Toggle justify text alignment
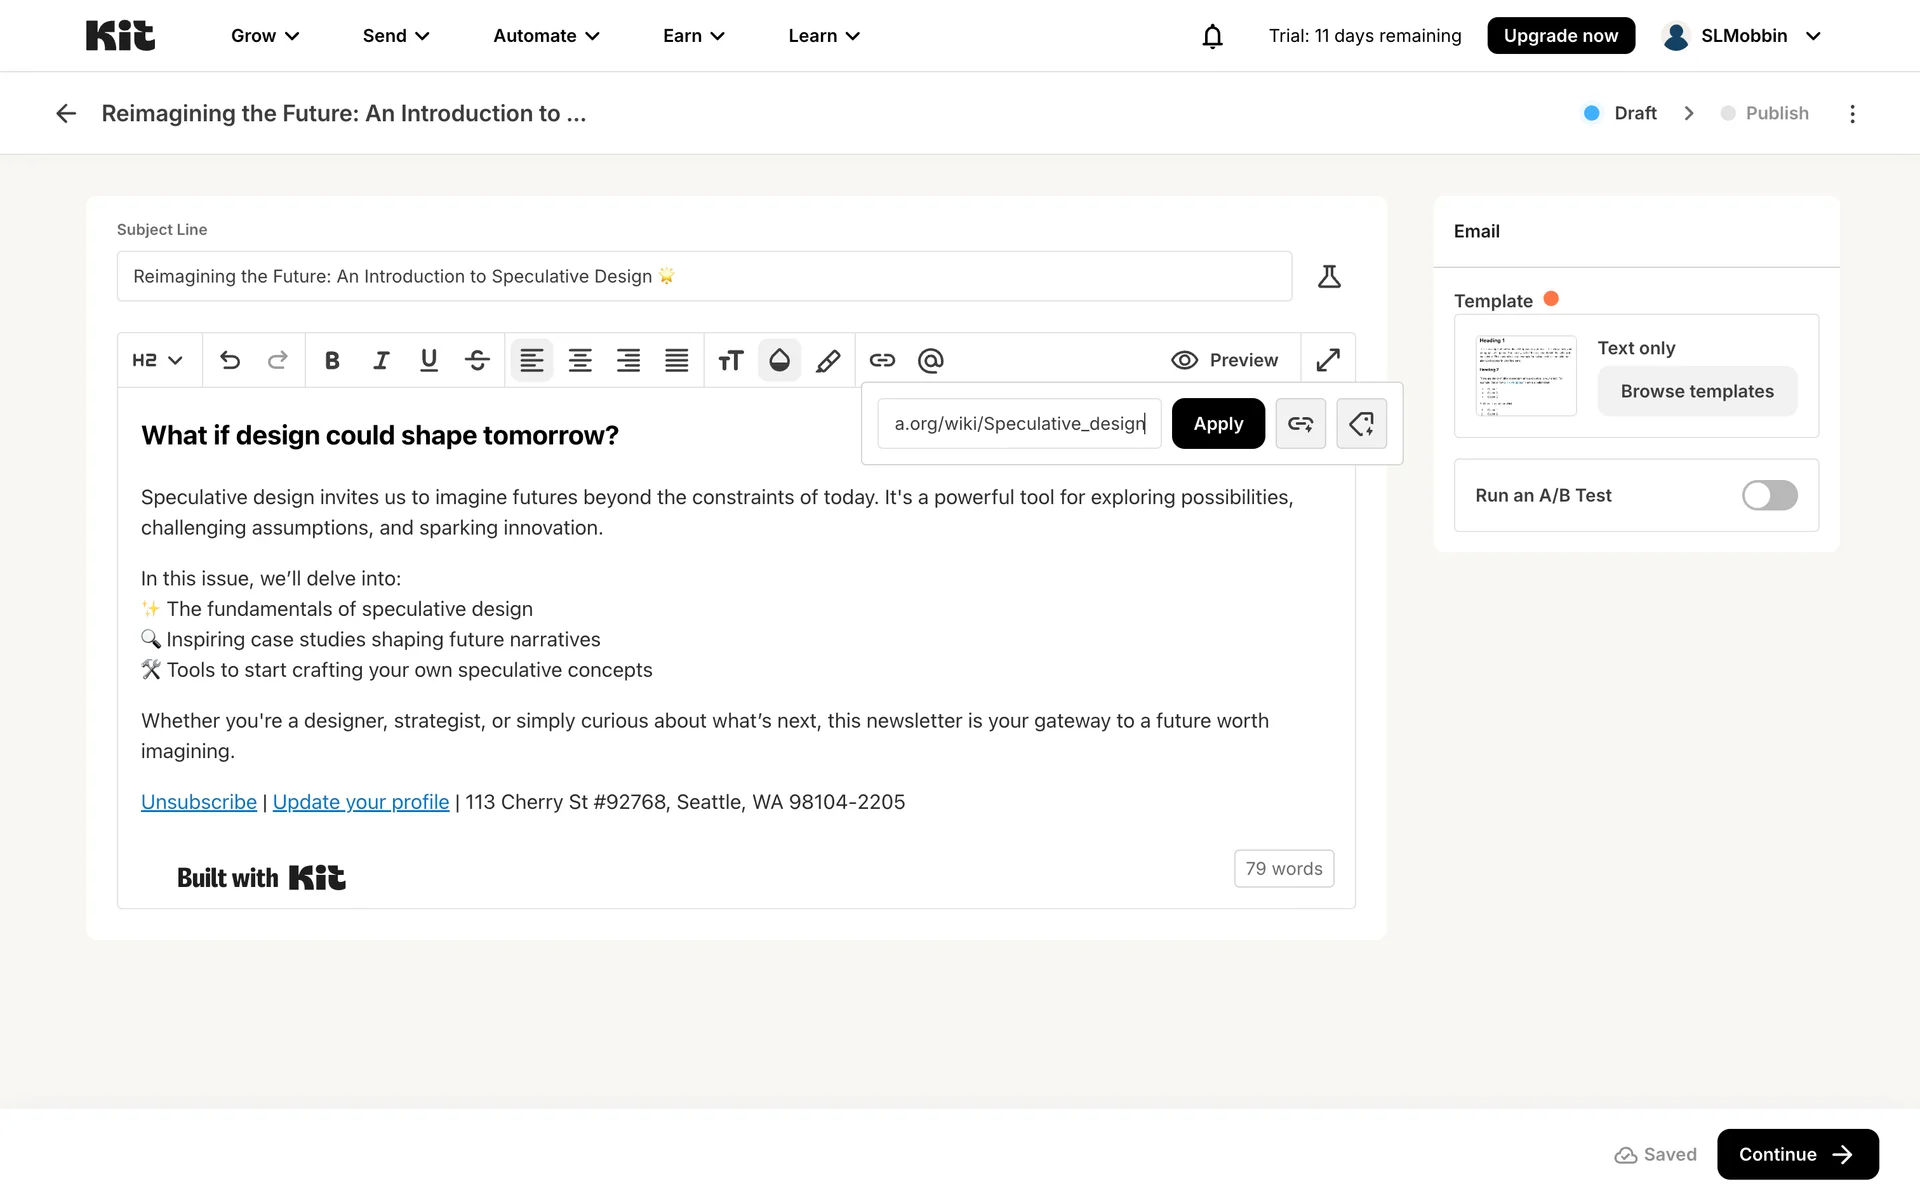The width and height of the screenshot is (1920, 1200). point(677,360)
